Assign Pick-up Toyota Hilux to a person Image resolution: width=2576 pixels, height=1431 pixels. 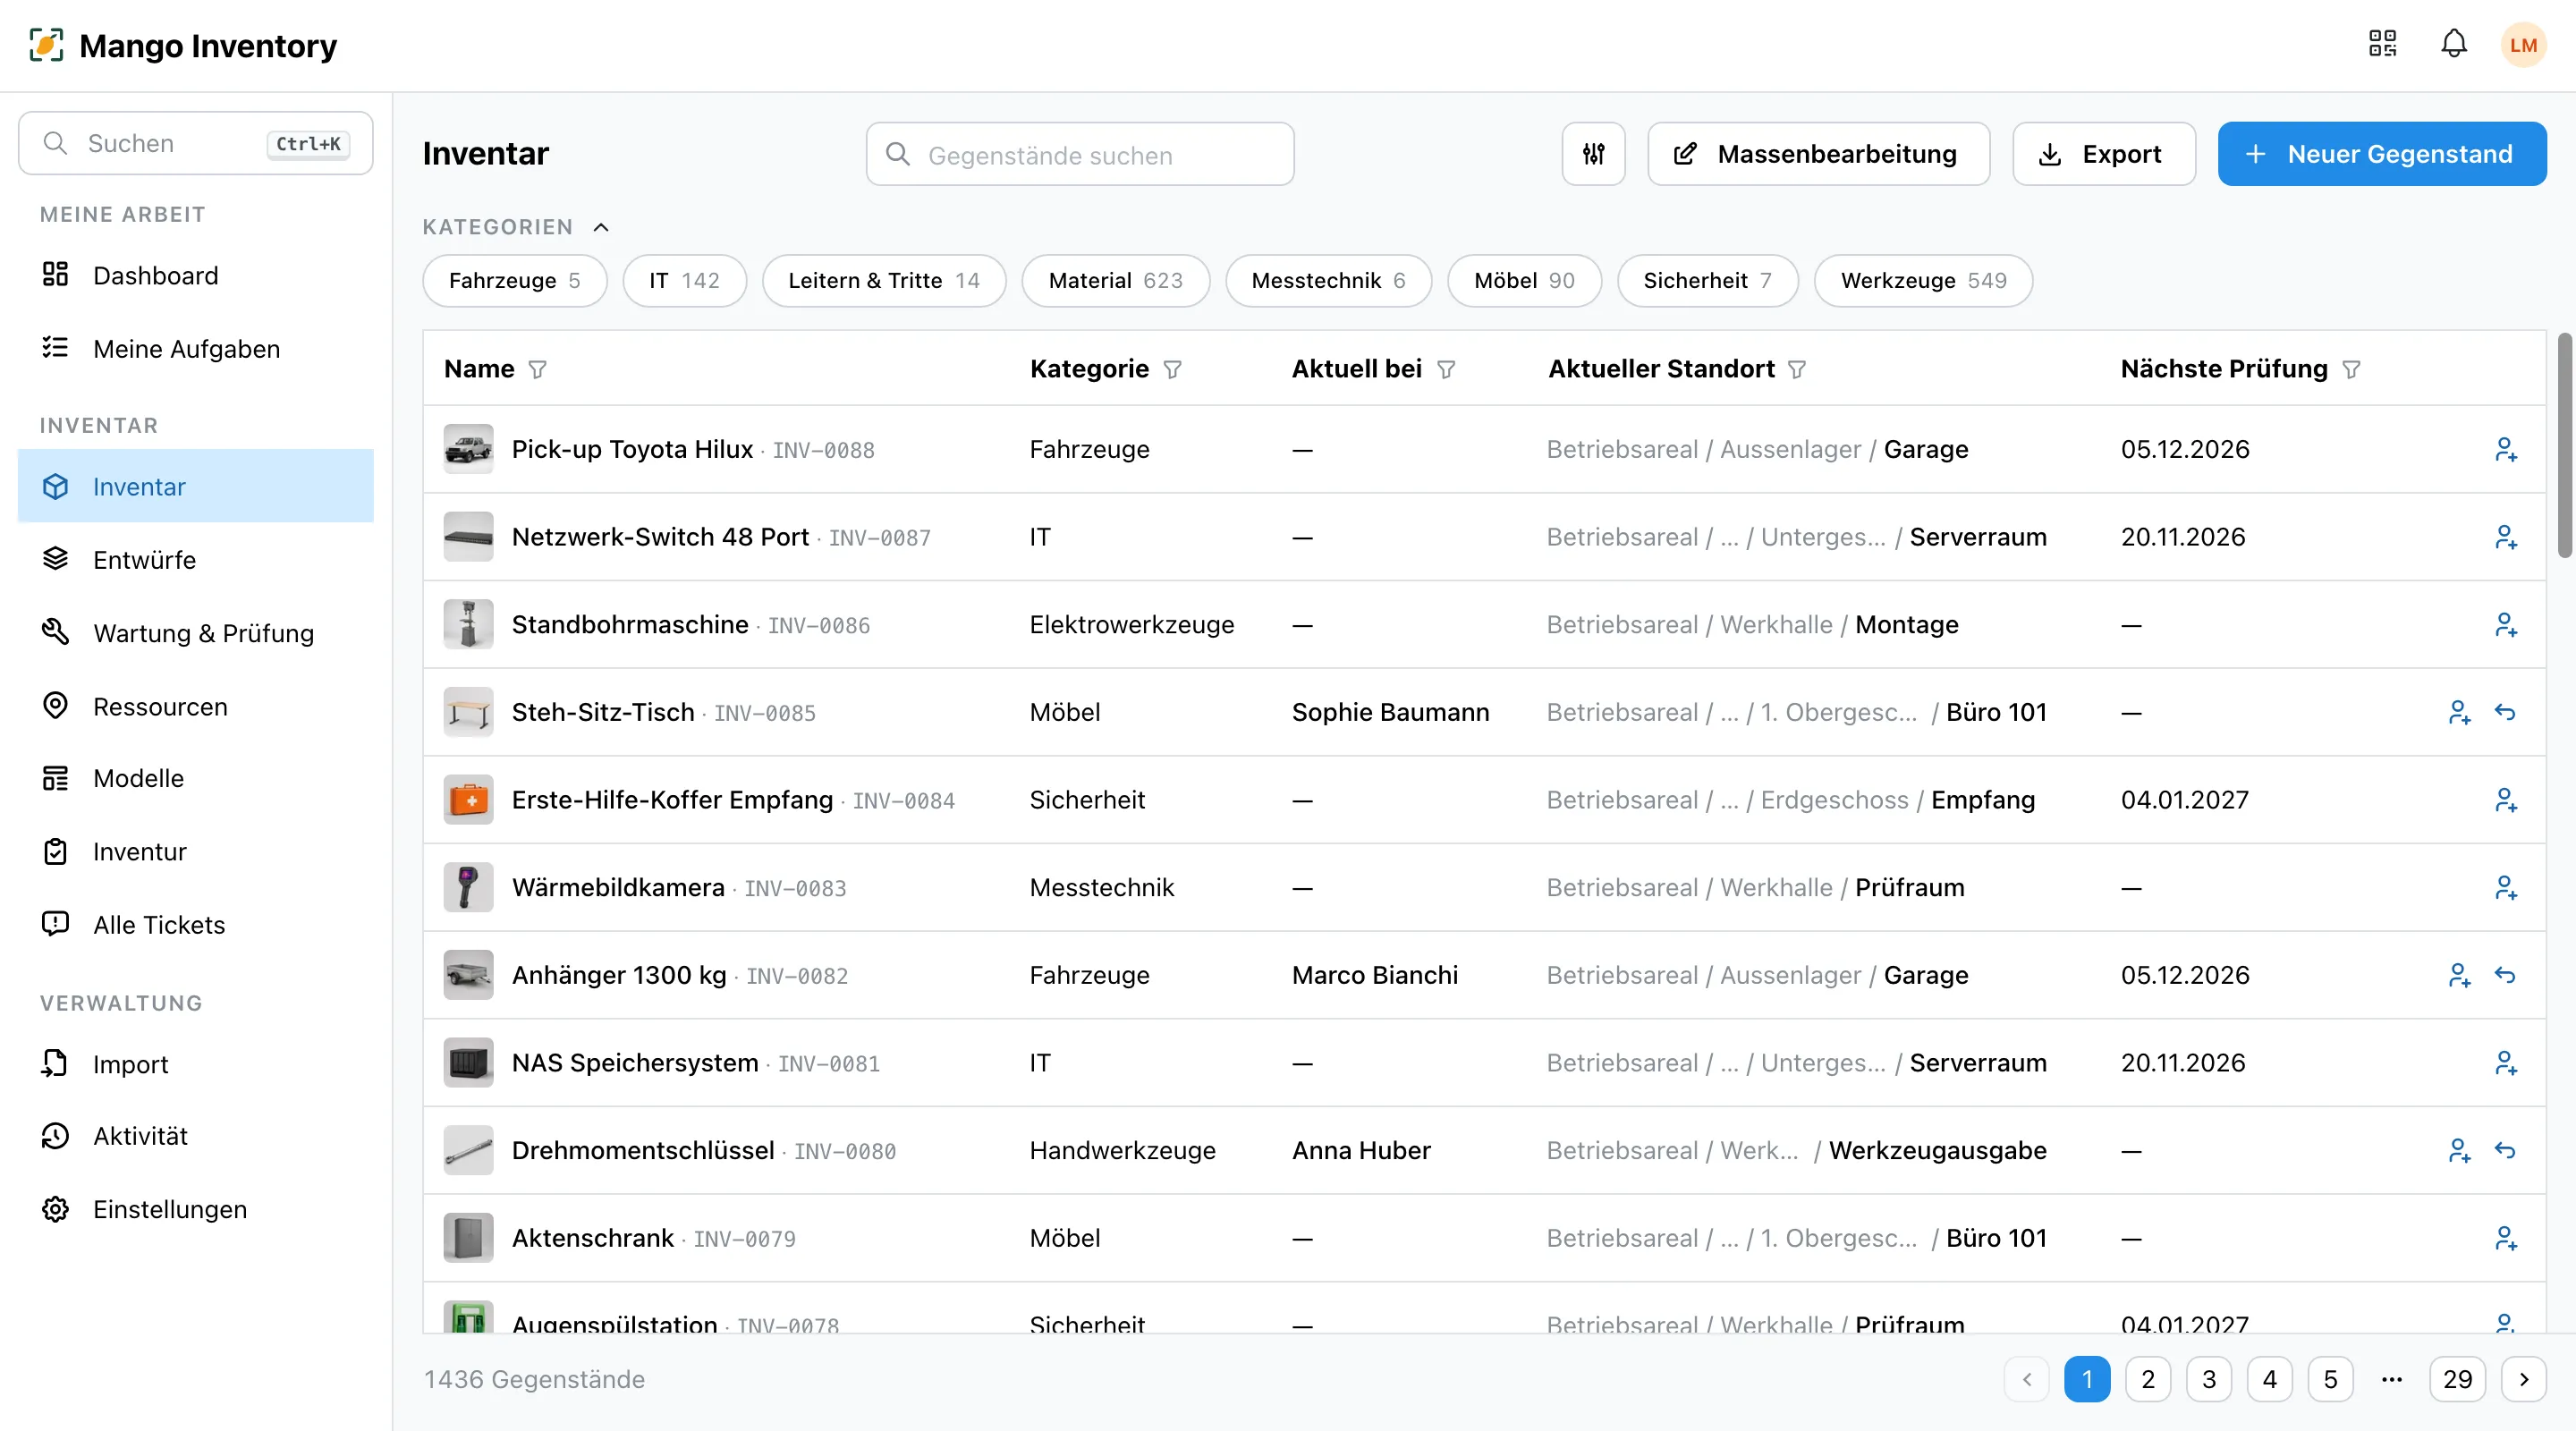2505,450
